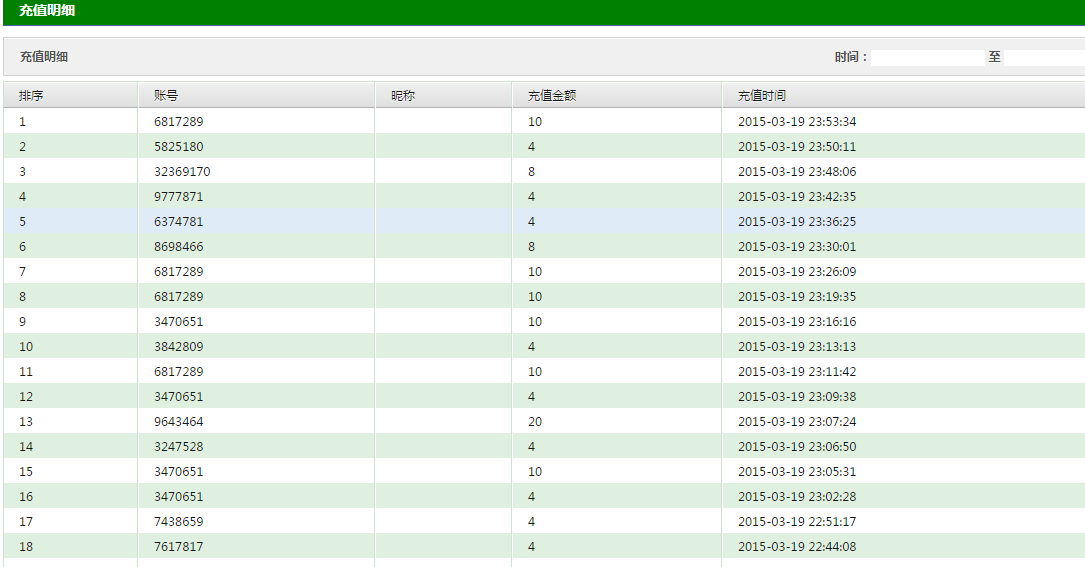Screen dimensions: 1085x567
Task: Select timestamp 2015-03-19 23:53:34
Action: pyautogui.click(x=797, y=122)
